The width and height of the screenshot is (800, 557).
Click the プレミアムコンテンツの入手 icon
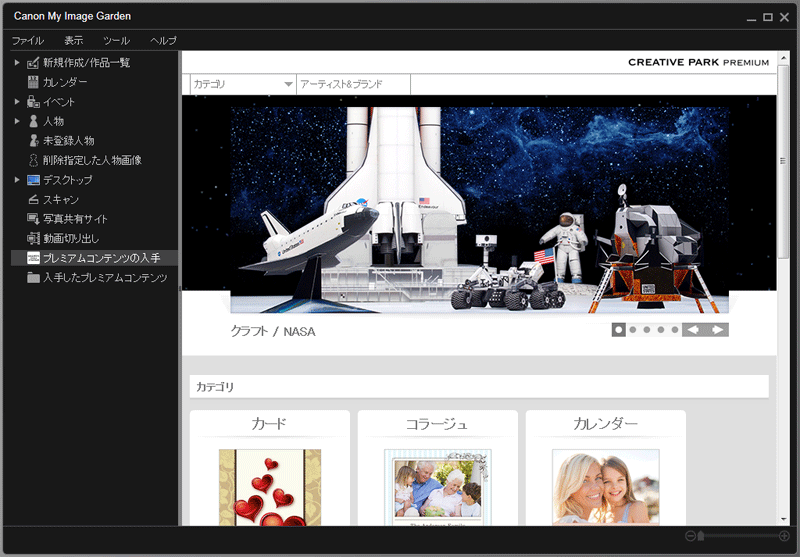pos(33,258)
